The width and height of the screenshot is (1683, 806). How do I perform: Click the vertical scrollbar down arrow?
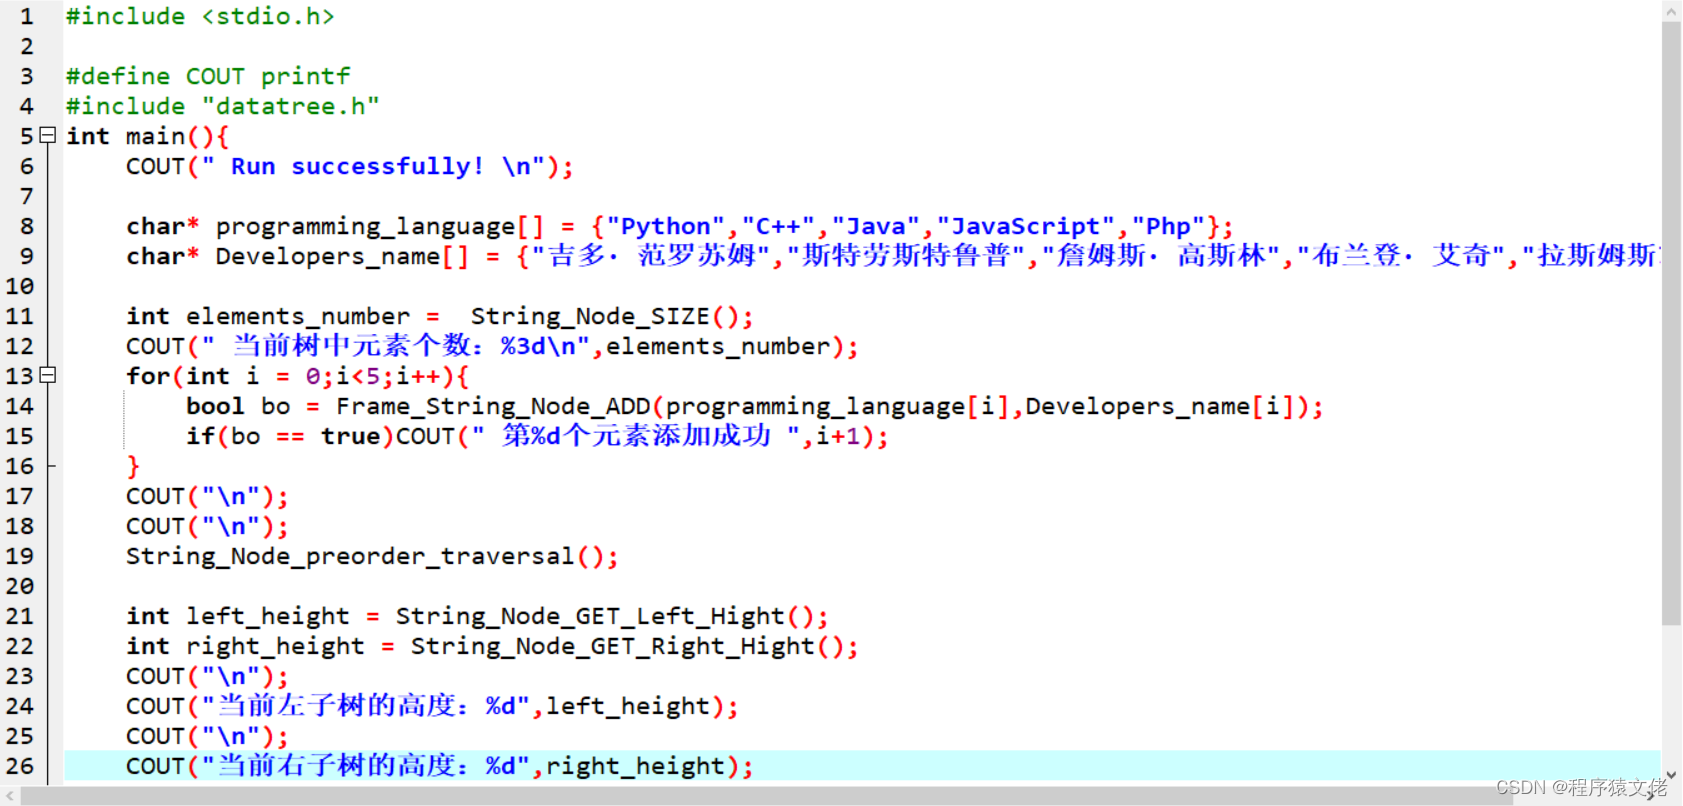[1671, 775]
